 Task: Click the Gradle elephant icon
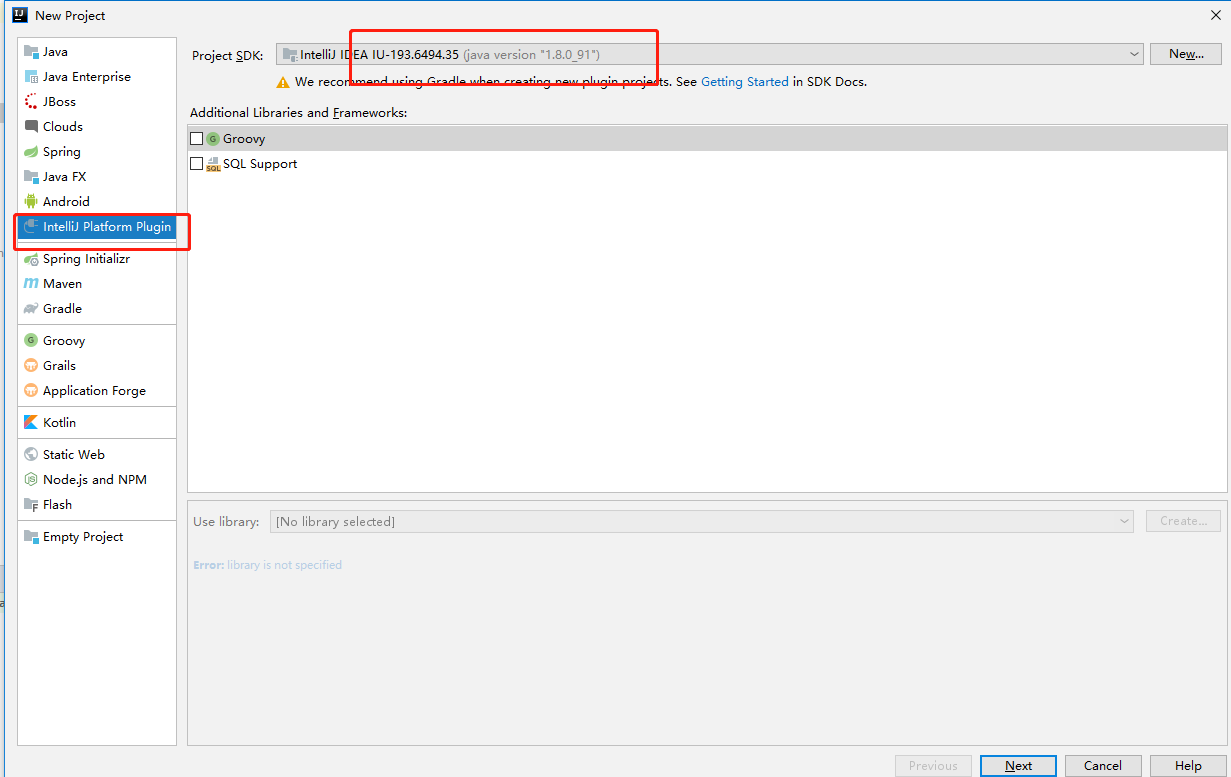pos(31,309)
